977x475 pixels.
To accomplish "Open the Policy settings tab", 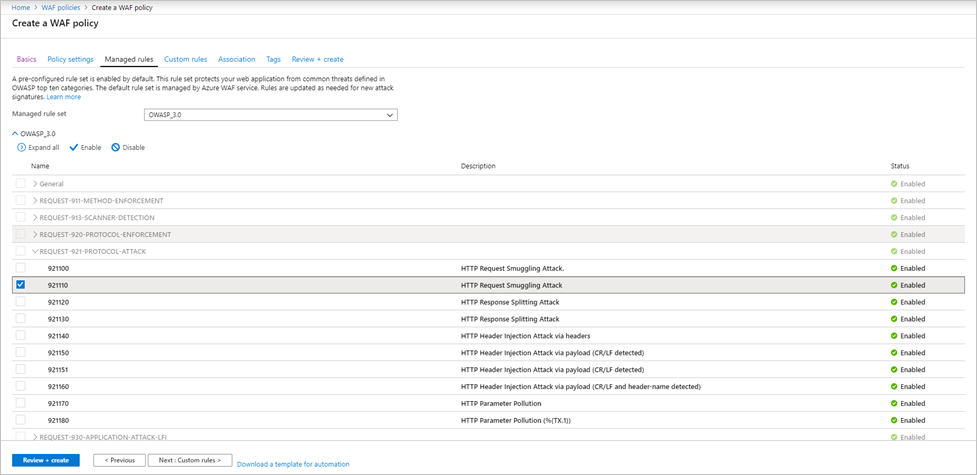I will pyautogui.click(x=71, y=60).
